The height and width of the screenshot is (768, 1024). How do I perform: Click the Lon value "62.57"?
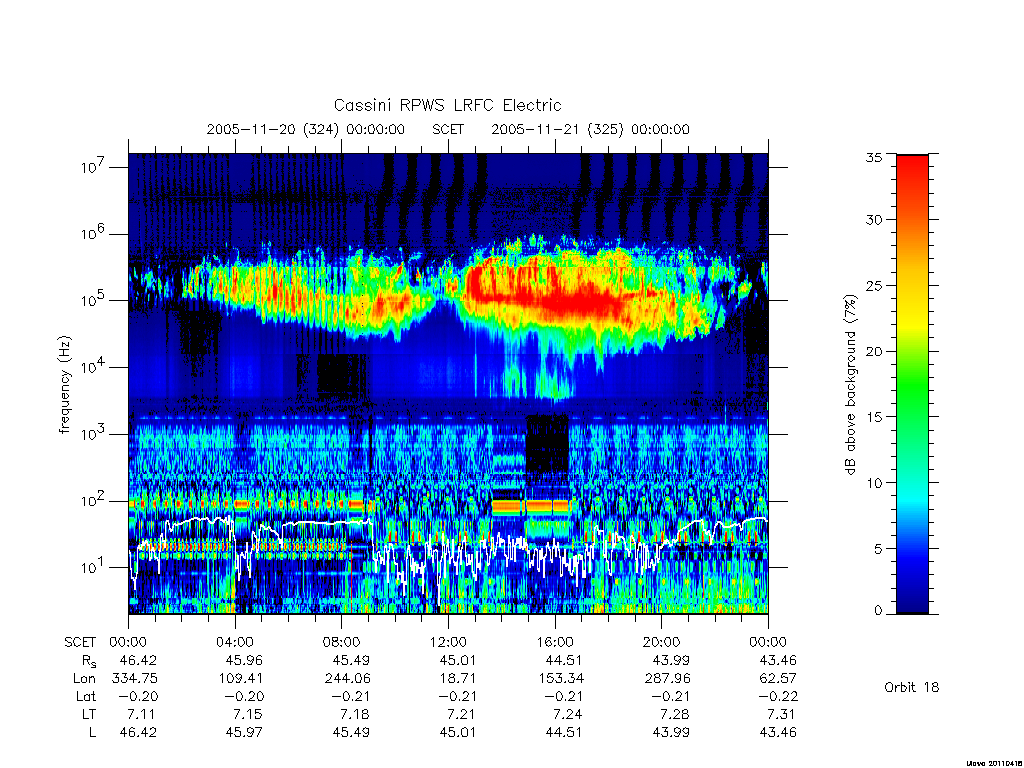[x=778, y=679]
